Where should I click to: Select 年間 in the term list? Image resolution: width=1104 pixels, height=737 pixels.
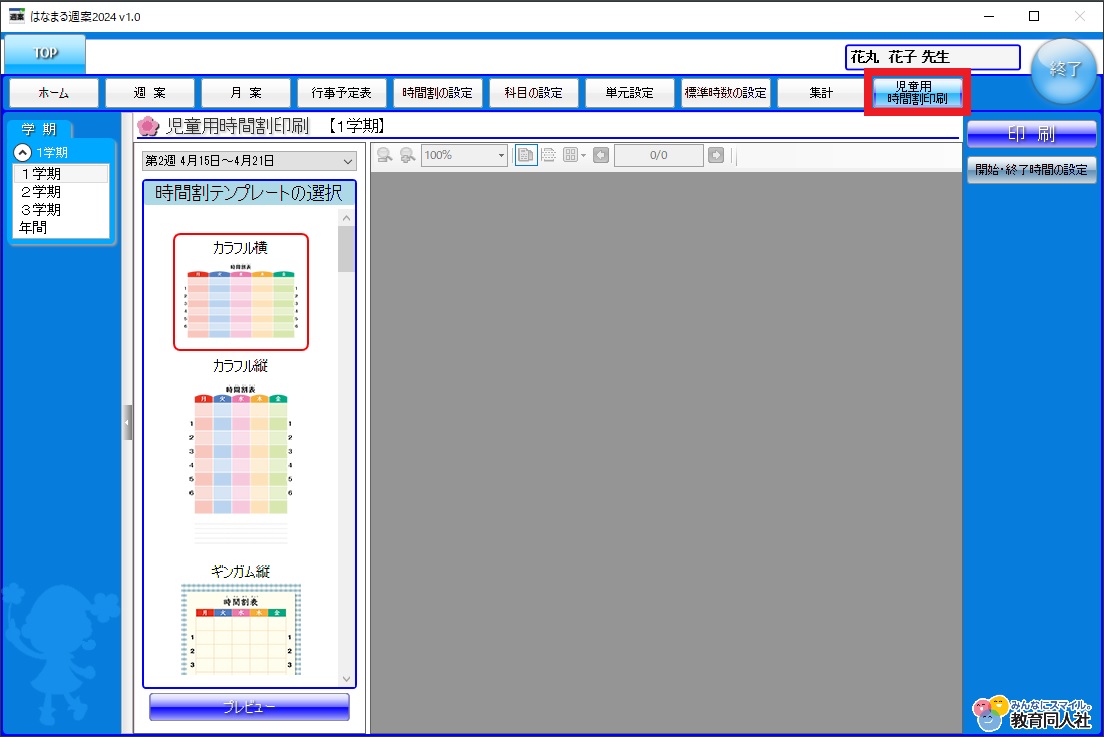pyautogui.click(x=61, y=227)
